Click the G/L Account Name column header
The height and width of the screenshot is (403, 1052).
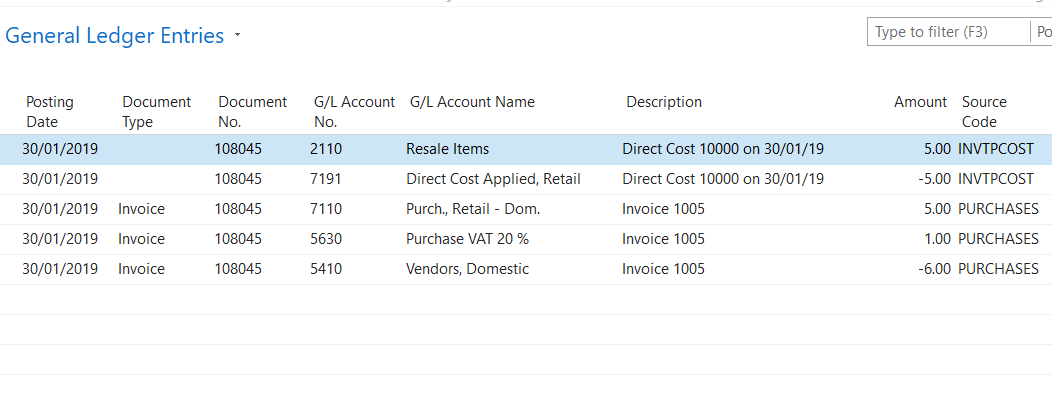472,102
